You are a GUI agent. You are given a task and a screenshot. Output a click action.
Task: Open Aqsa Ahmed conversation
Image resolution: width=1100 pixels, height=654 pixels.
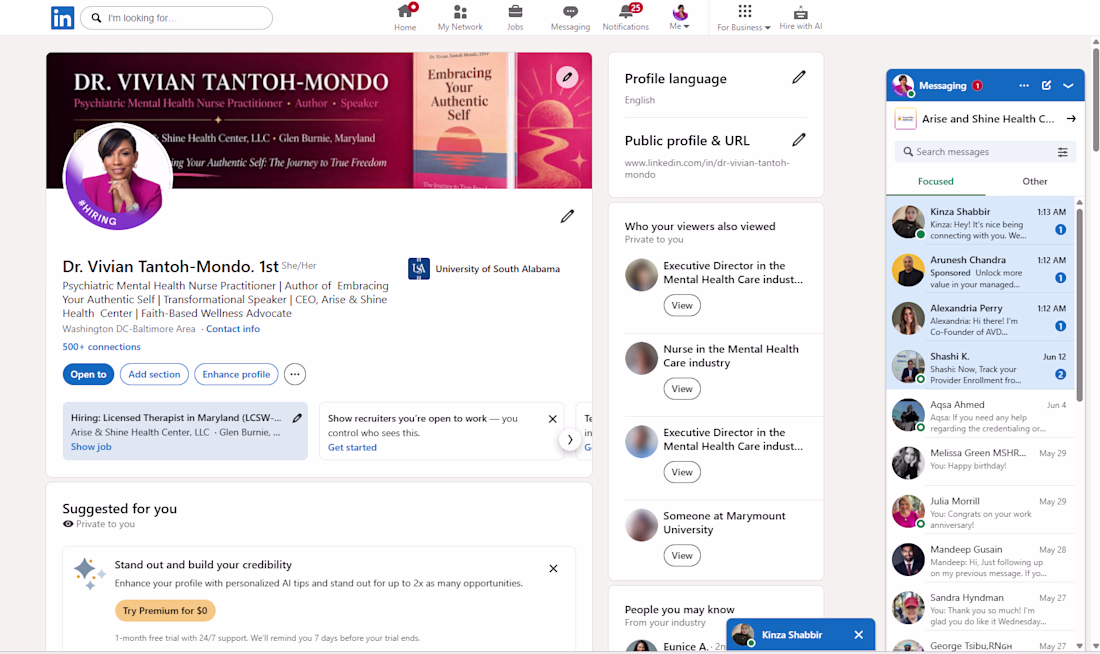tap(980, 415)
